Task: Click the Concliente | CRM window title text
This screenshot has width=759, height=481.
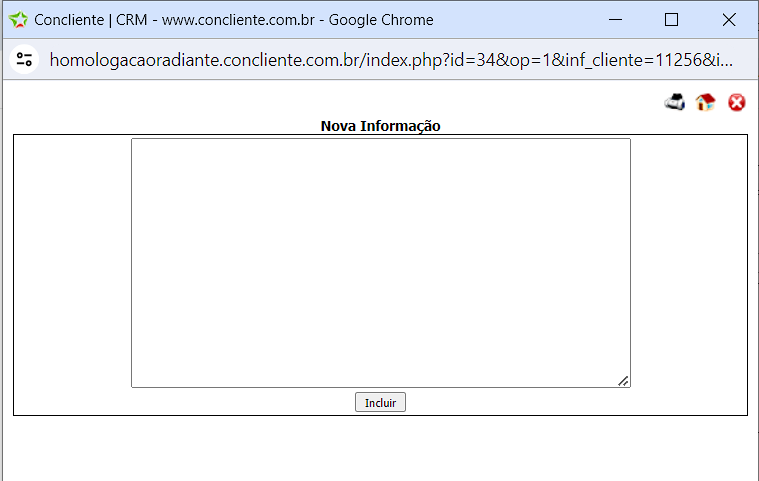Action: [234, 20]
